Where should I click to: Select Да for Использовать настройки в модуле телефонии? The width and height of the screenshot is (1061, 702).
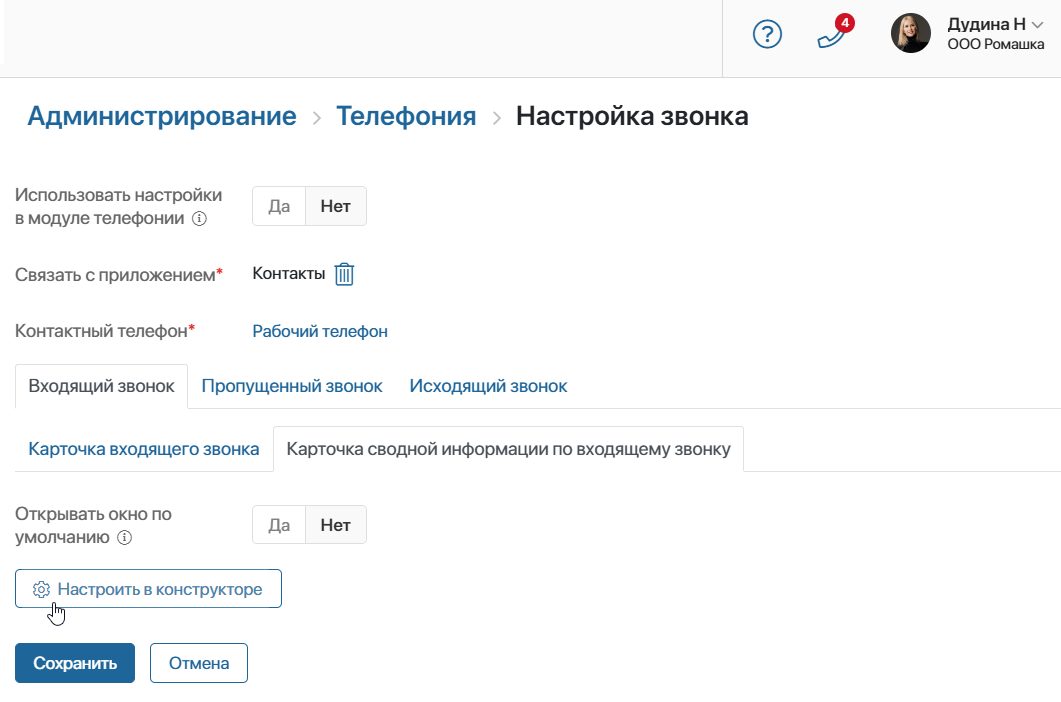pyautogui.click(x=279, y=206)
